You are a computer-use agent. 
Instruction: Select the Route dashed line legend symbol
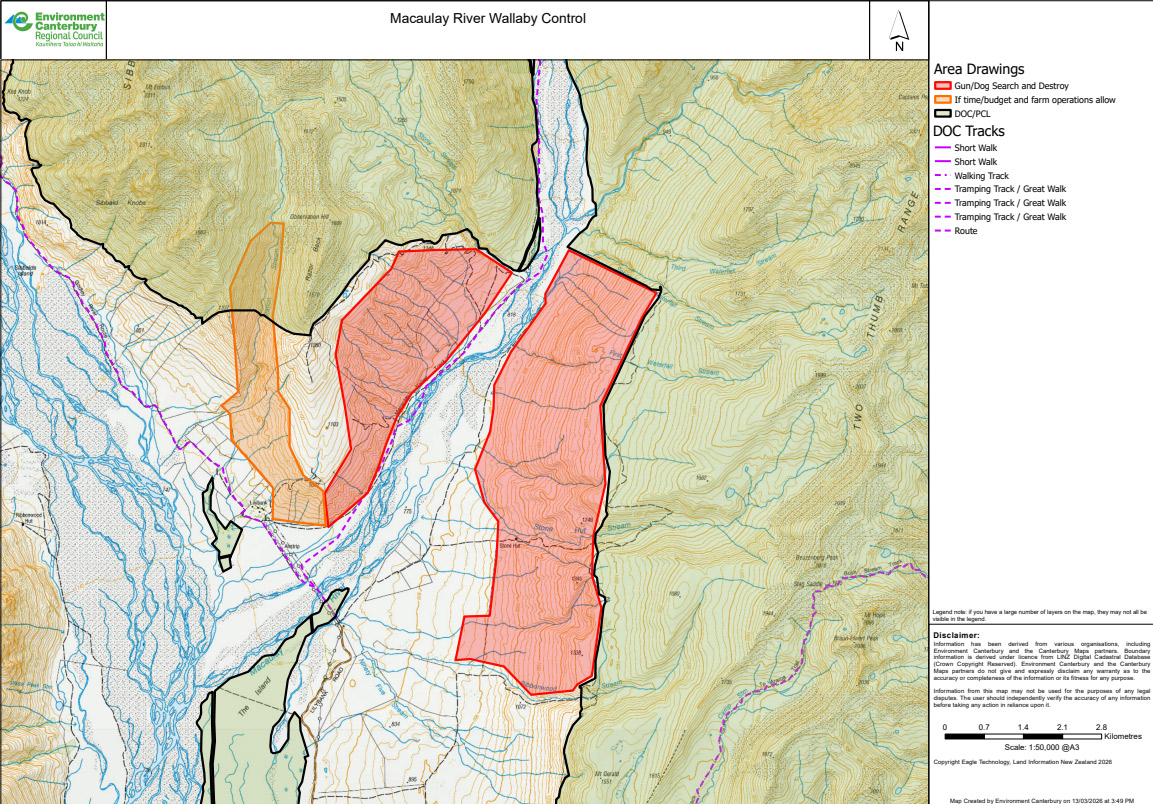click(941, 231)
